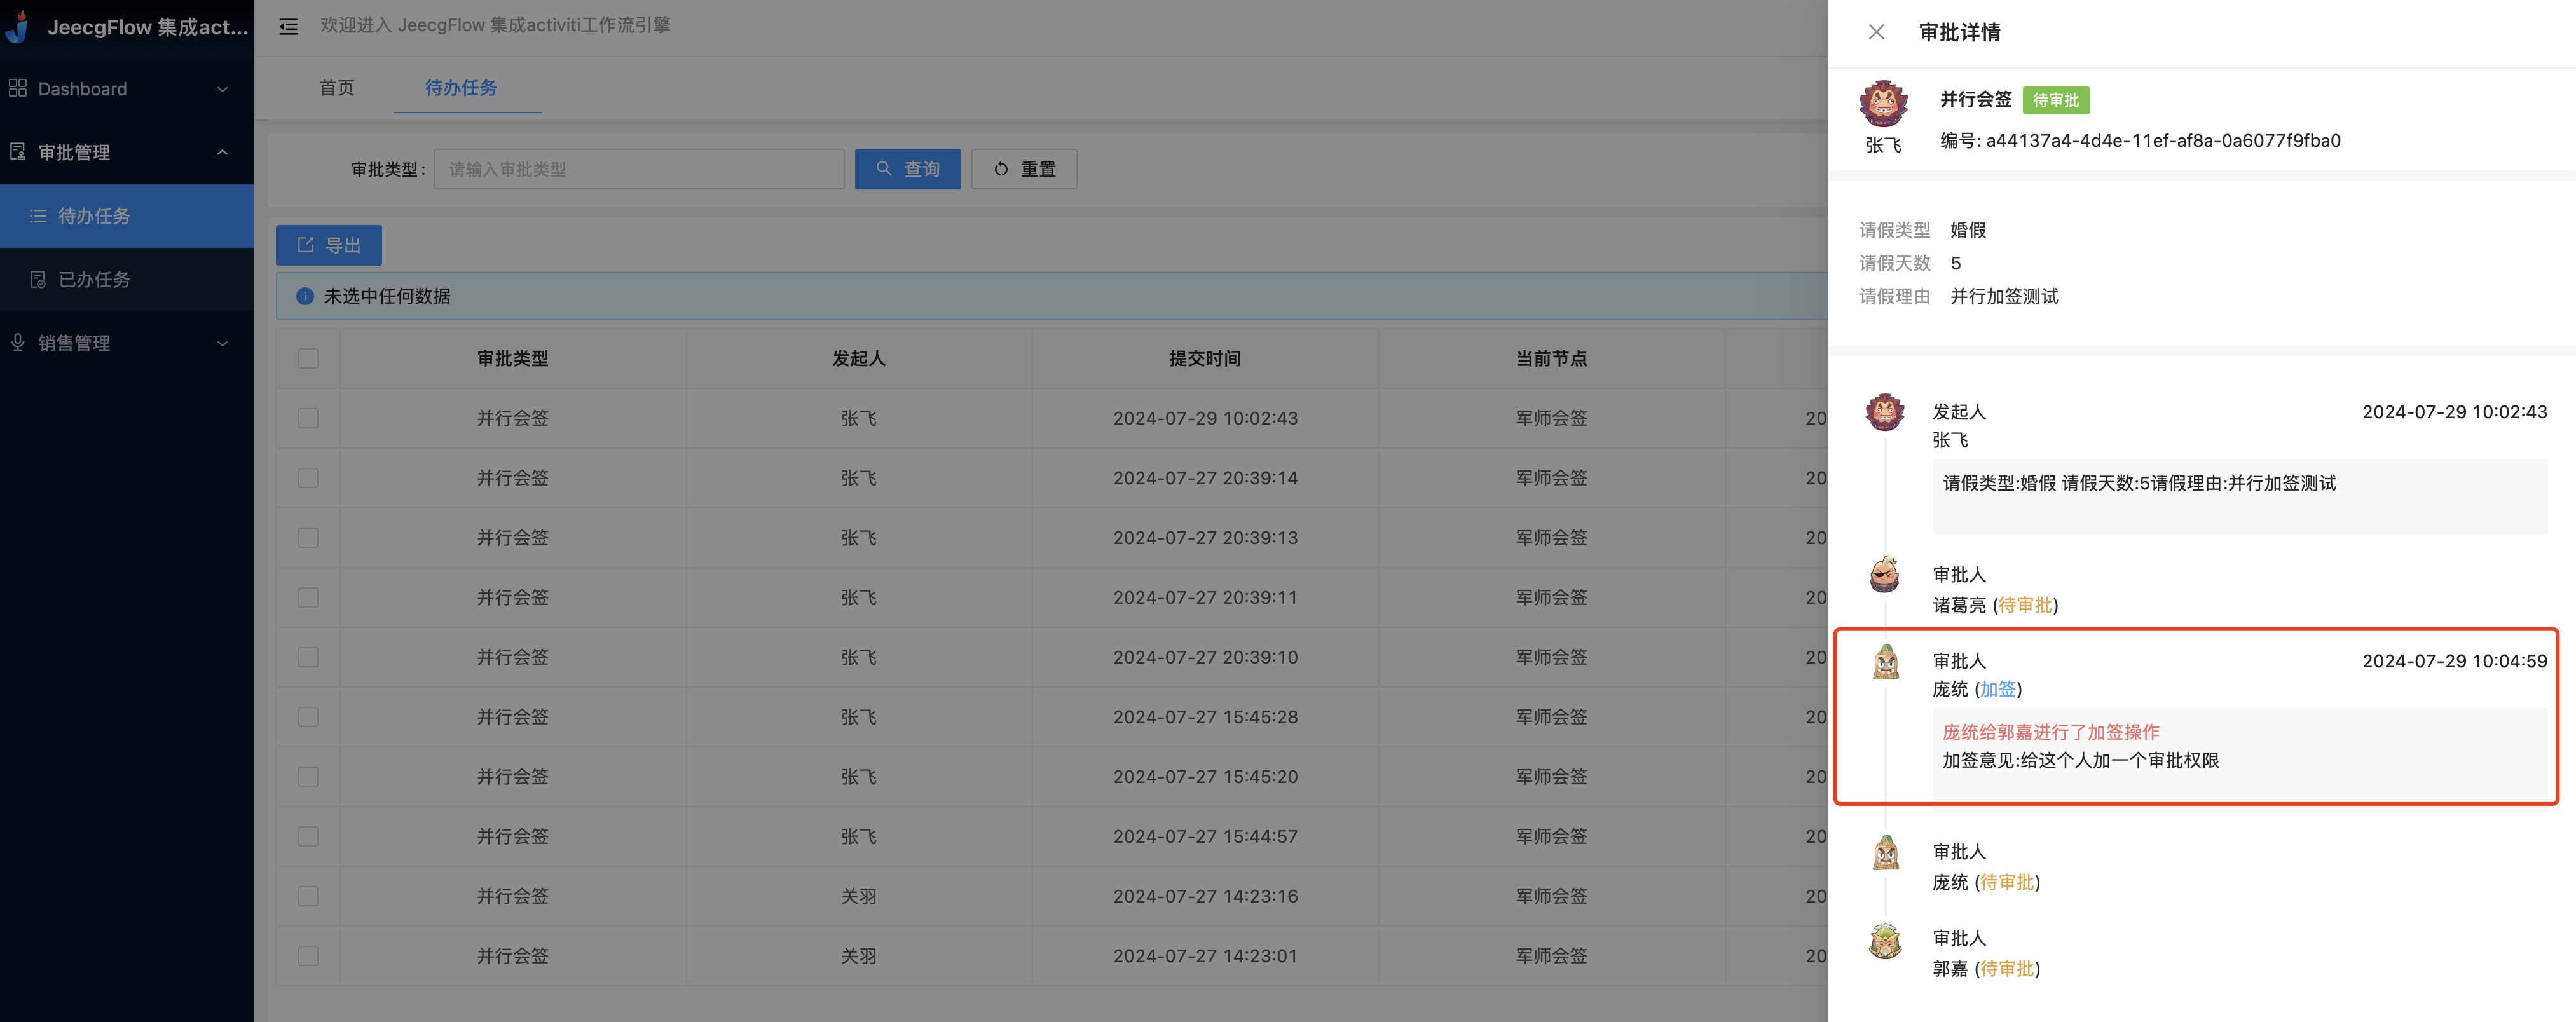This screenshot has width=2576, height=1022.
Task: Open 待办任务 in the sidebar
Action: (94, 216)
